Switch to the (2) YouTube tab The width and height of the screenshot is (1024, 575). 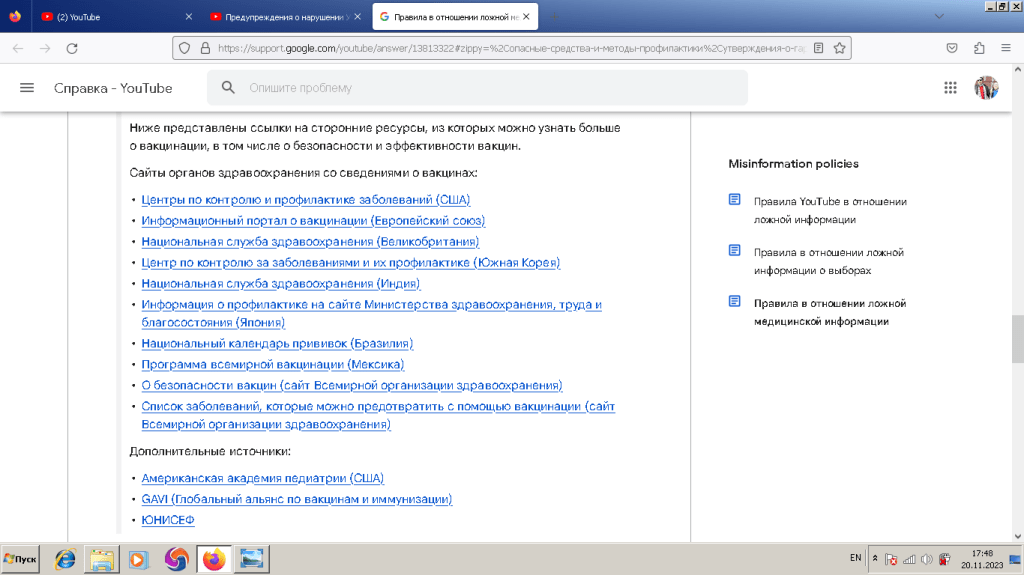click(110, 17)
